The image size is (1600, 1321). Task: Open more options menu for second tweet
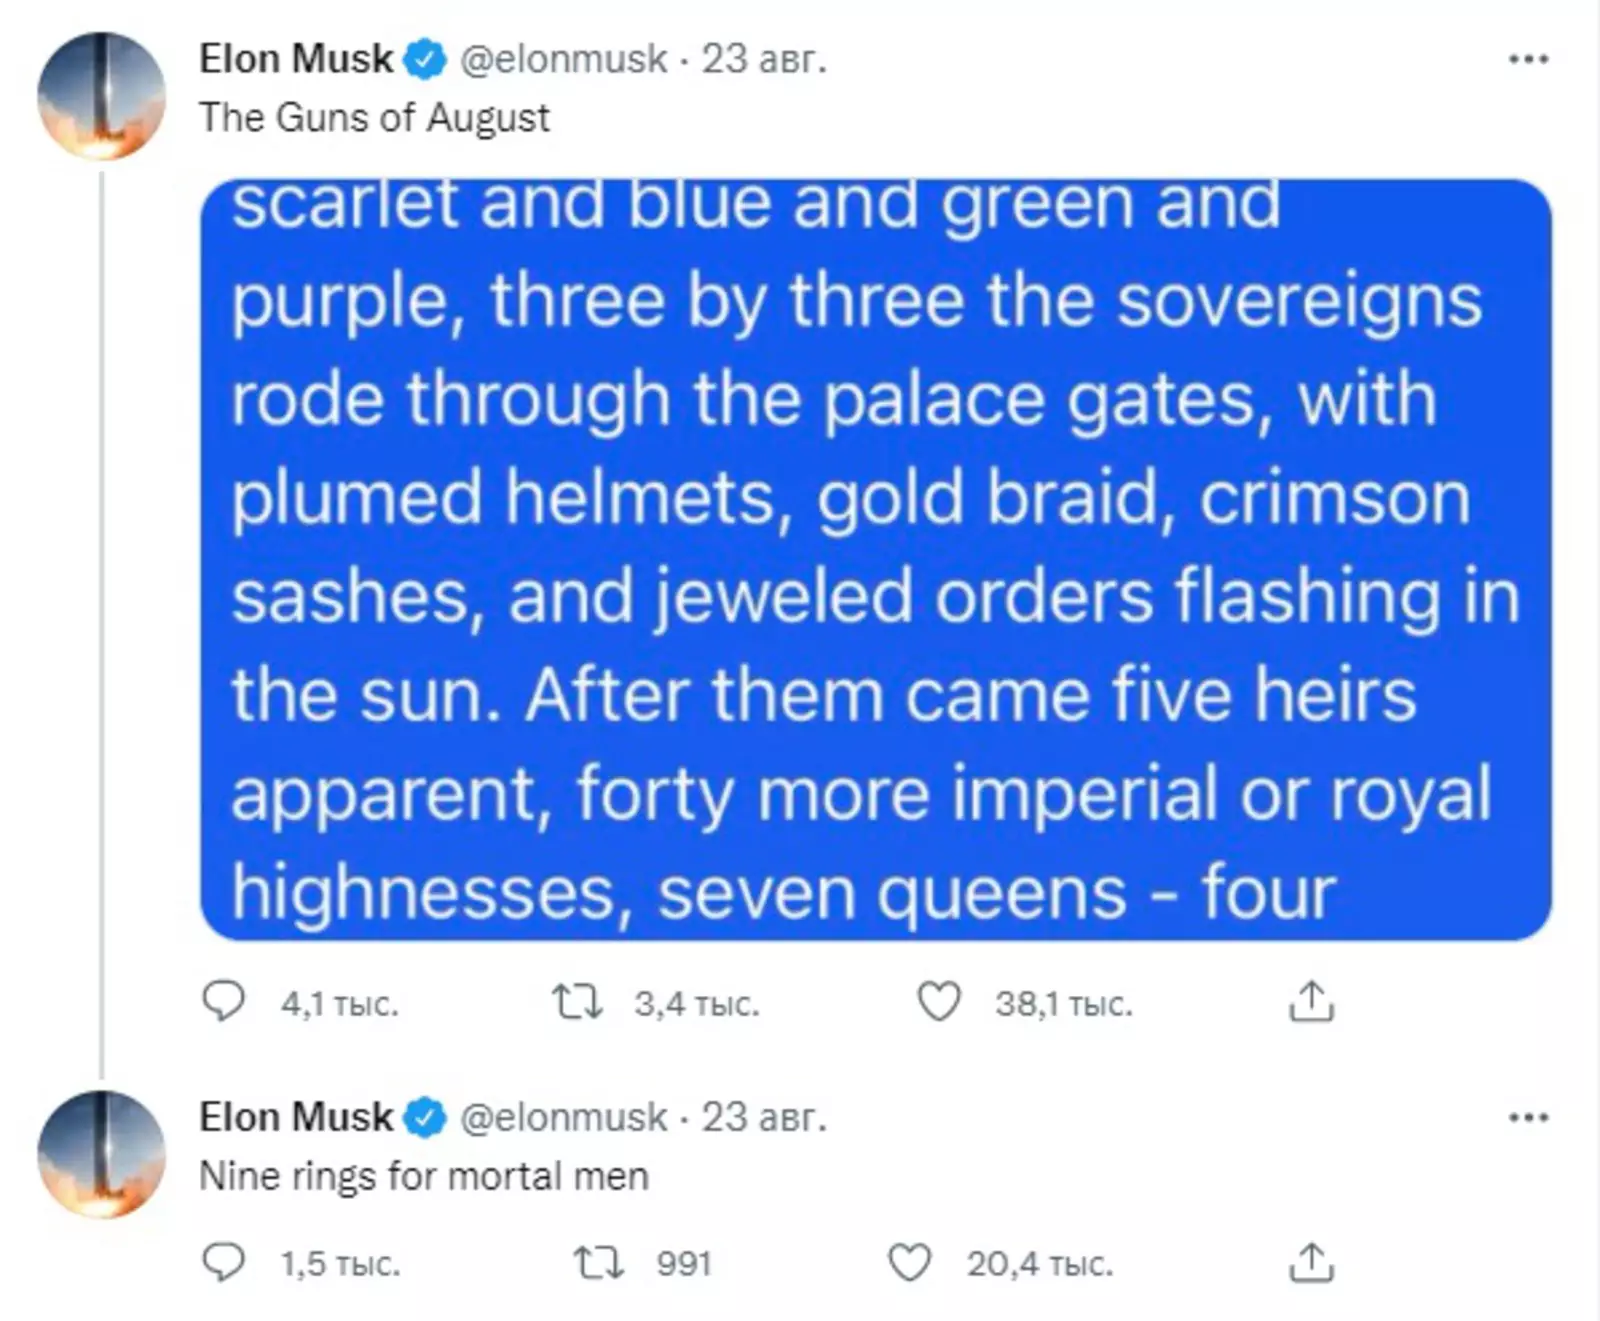(1528, 1118)
